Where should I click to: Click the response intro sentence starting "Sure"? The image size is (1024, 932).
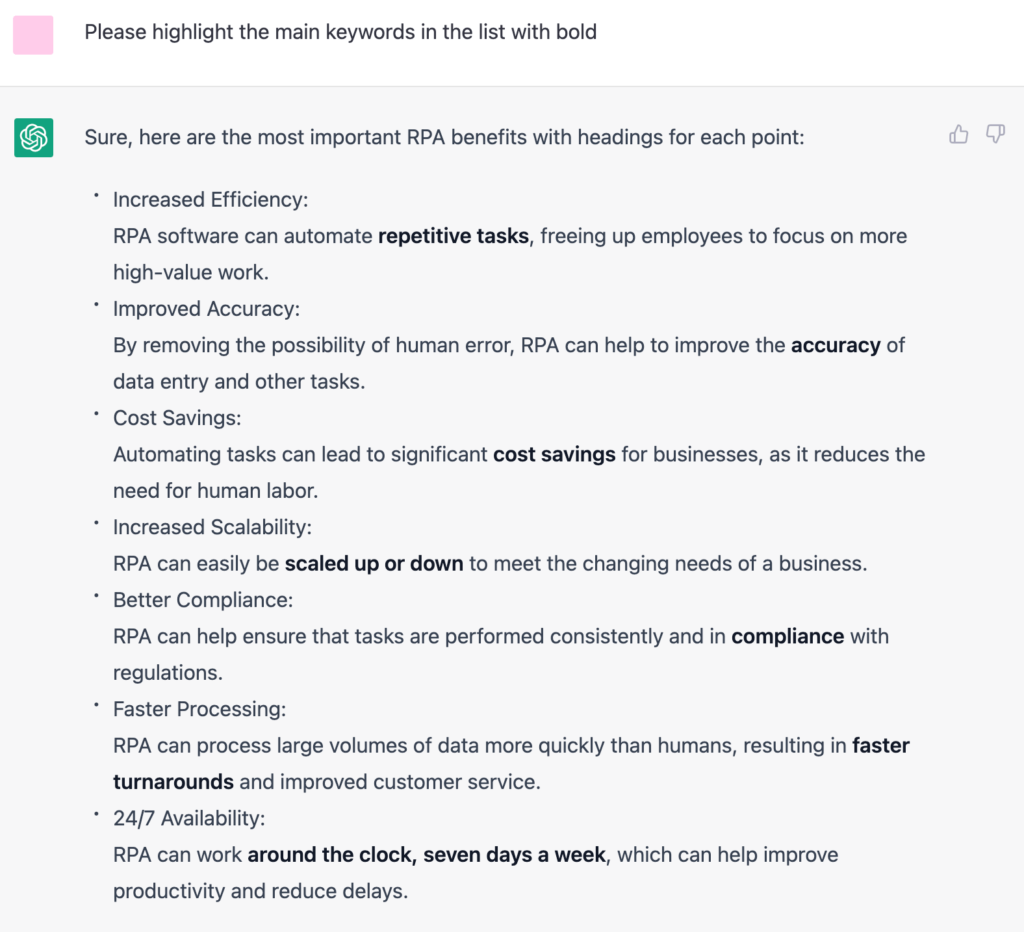tap(444, 136)
